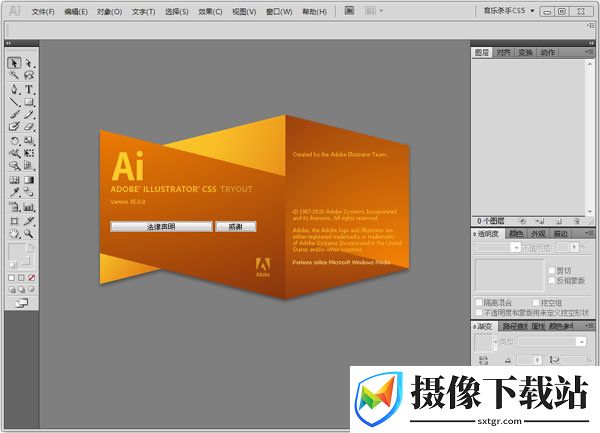Open the 文件(F) menu
600x433 pixels.
pos(43,12)
